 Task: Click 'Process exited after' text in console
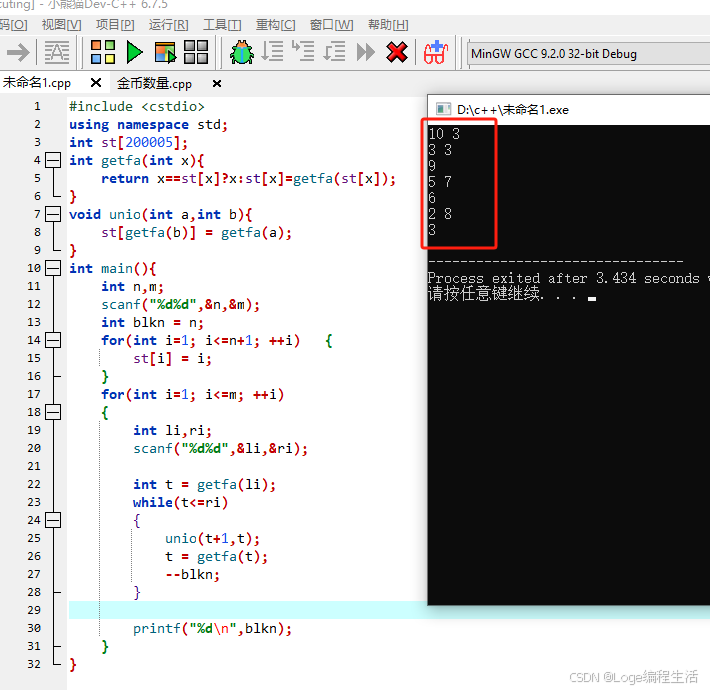click(x=509, y=278)
